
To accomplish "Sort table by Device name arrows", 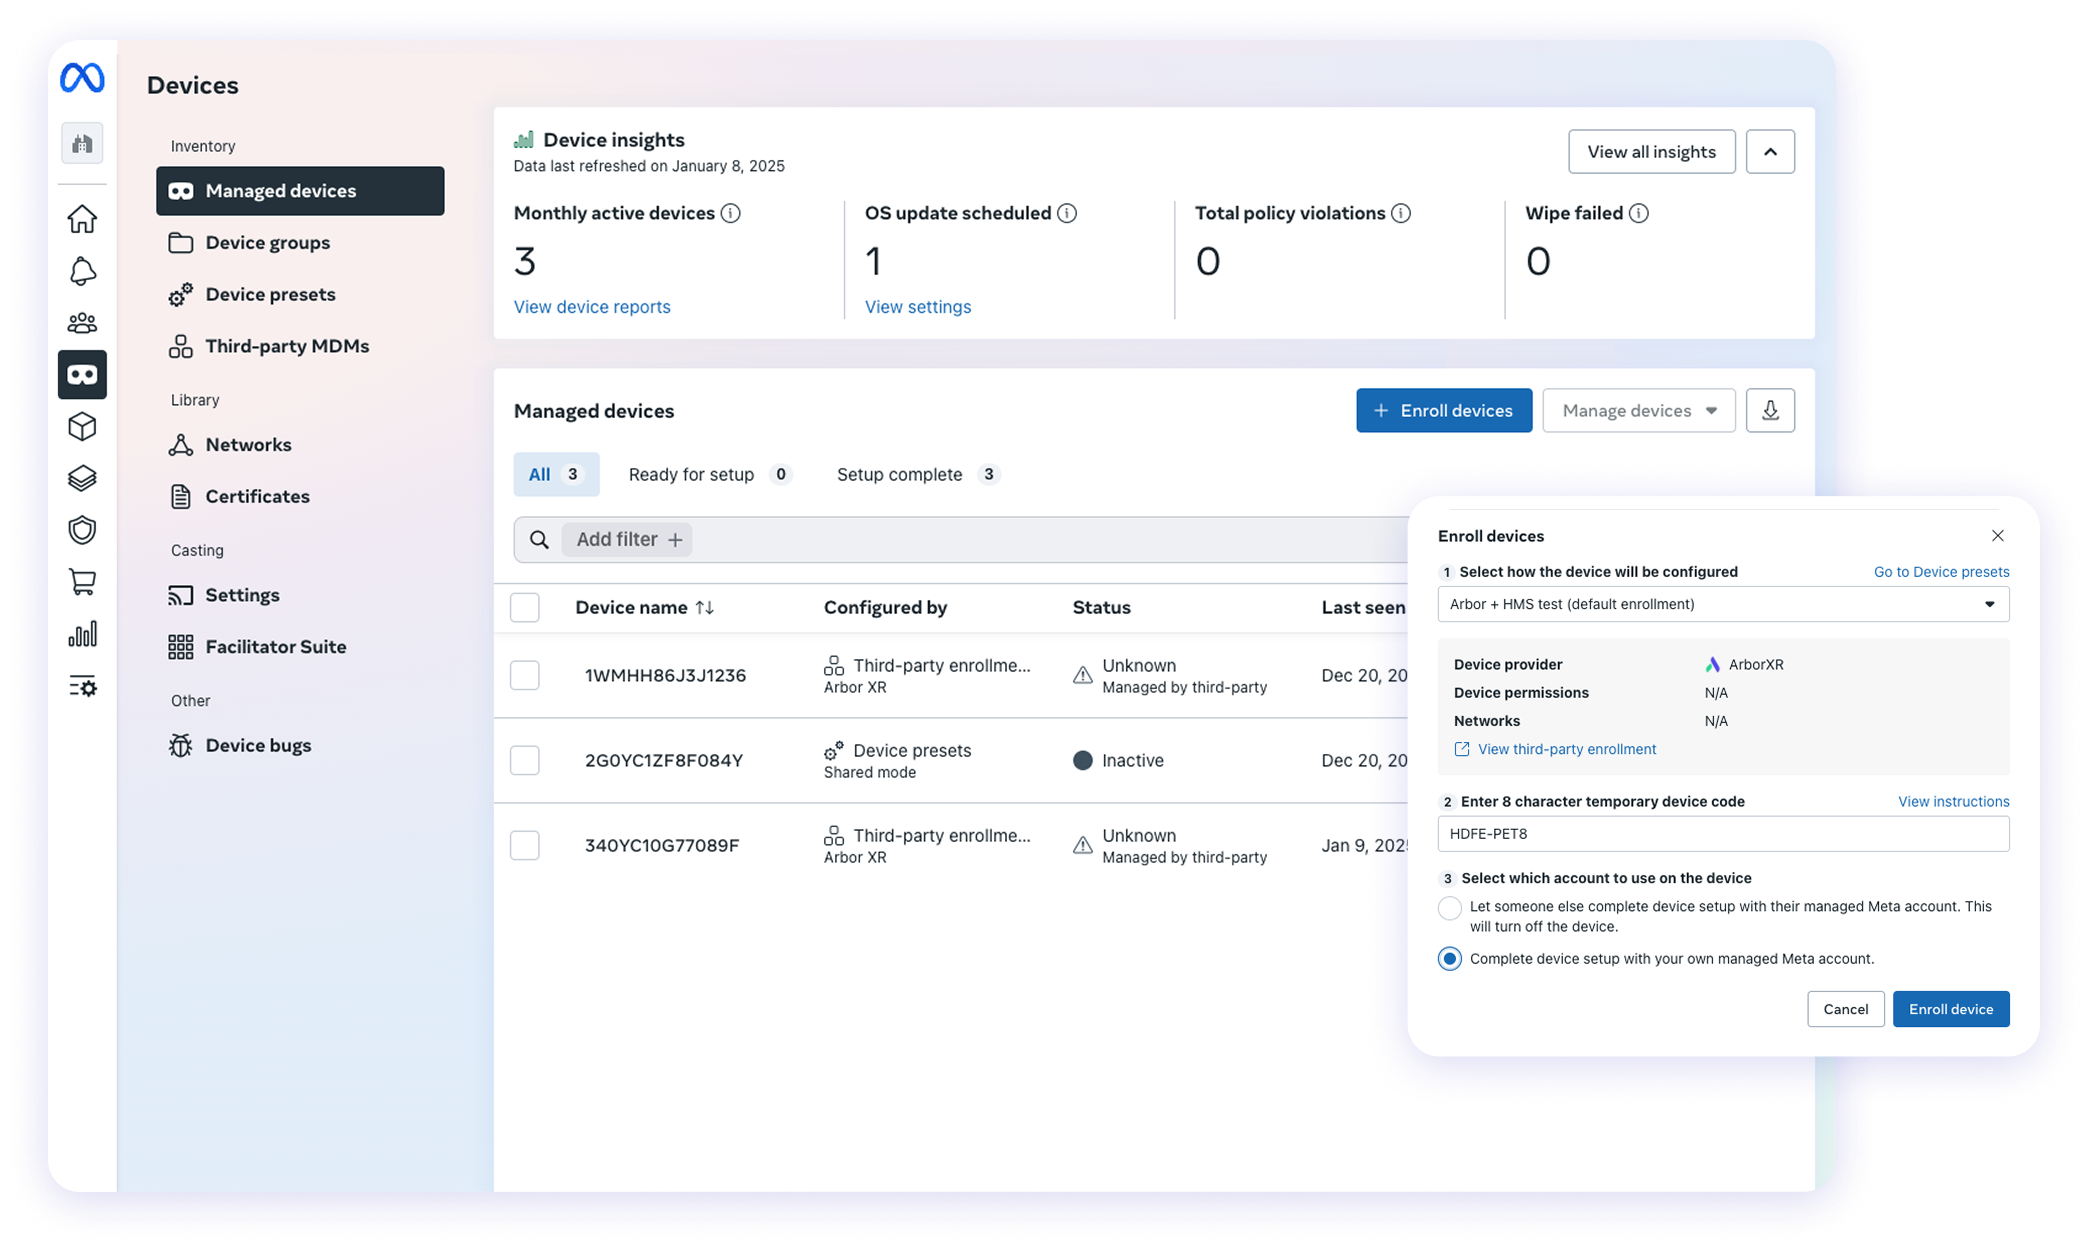I will [704, 608].
